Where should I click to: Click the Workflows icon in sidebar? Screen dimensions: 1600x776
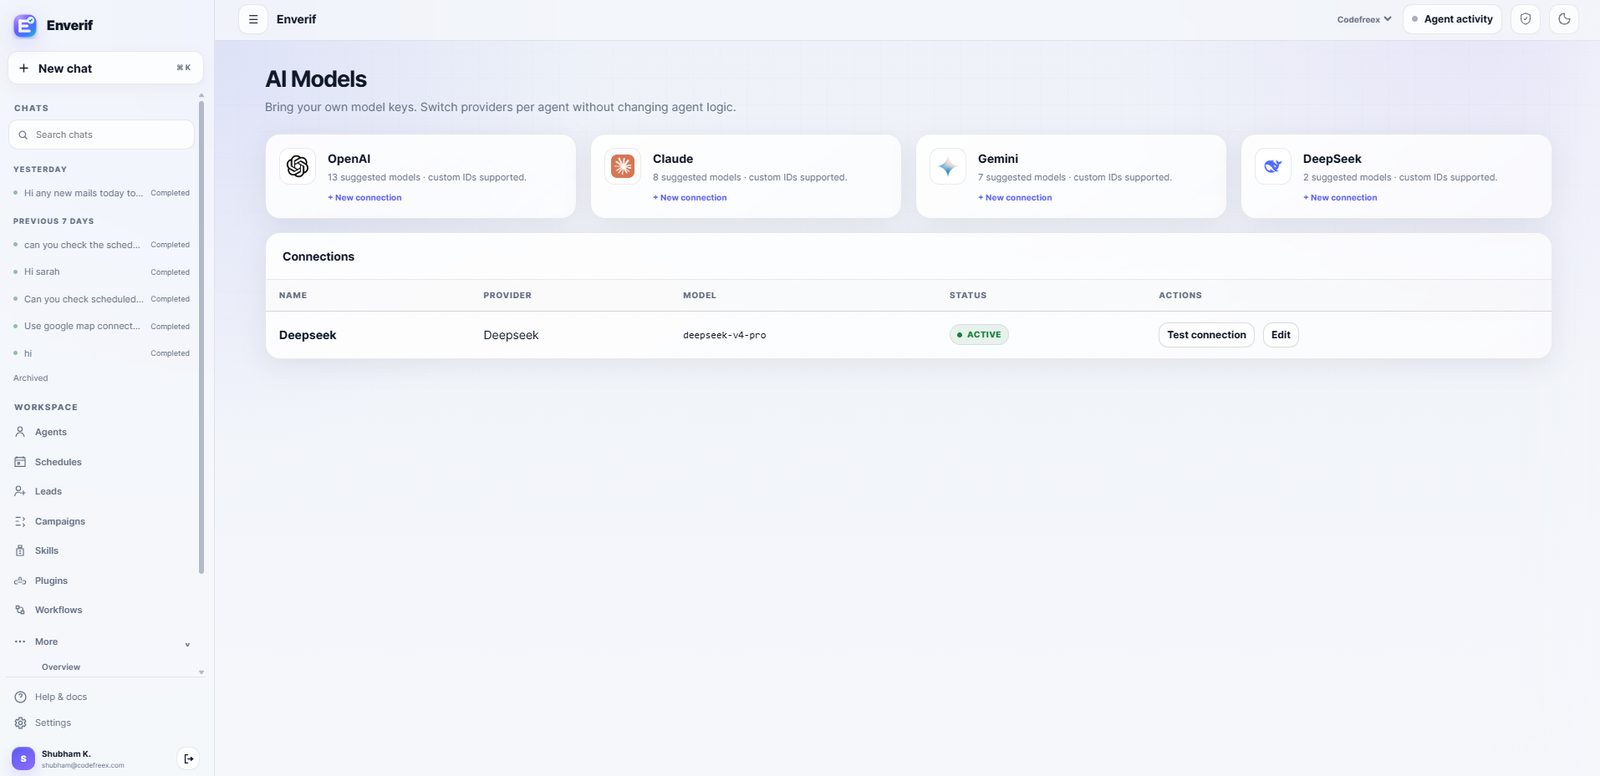point(20,610)
